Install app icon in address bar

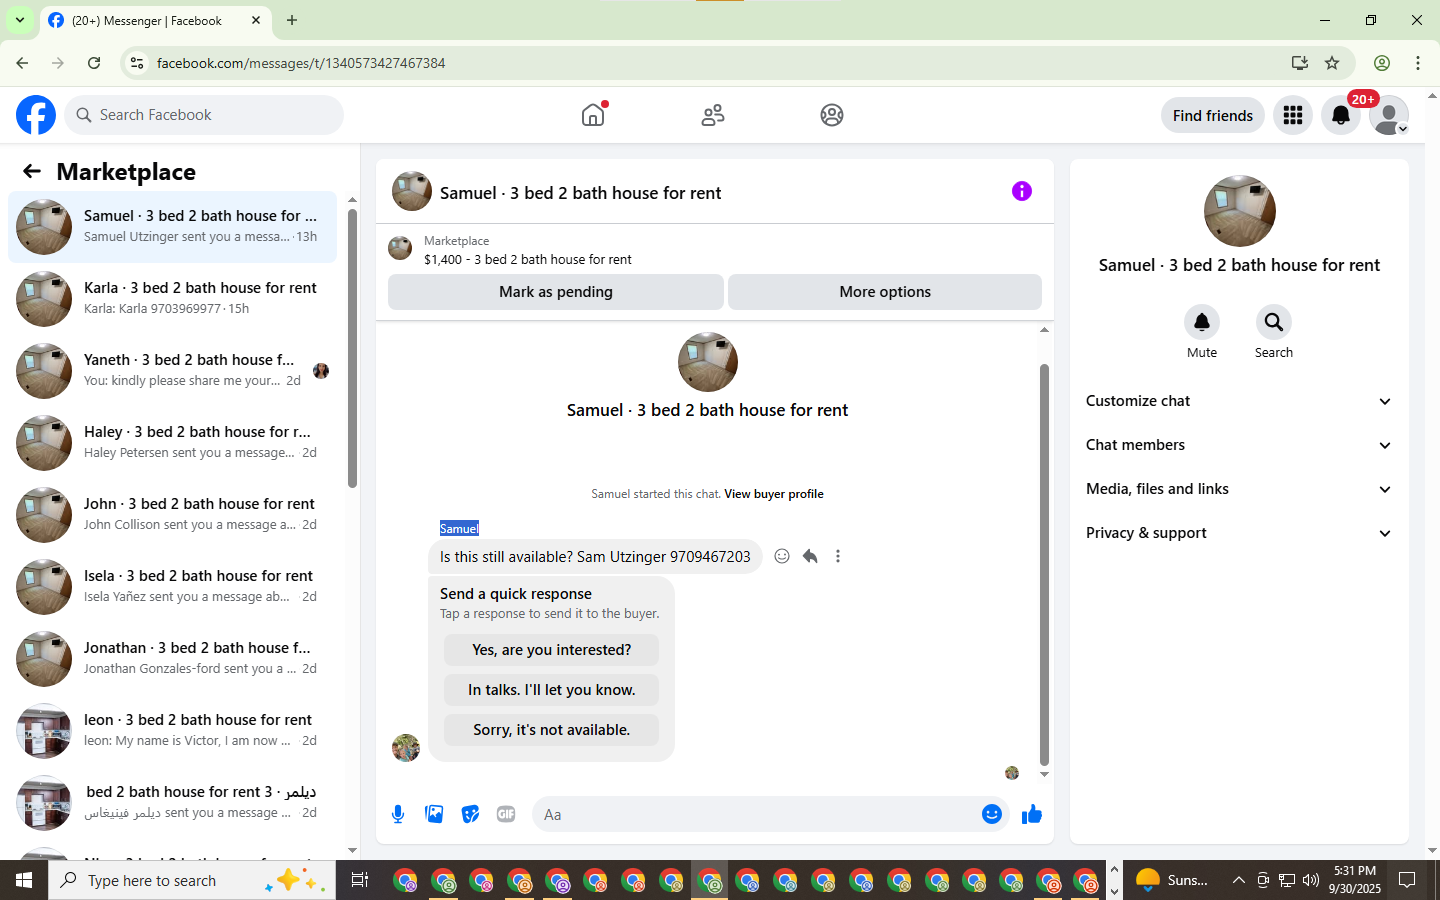coord(1300,63)
